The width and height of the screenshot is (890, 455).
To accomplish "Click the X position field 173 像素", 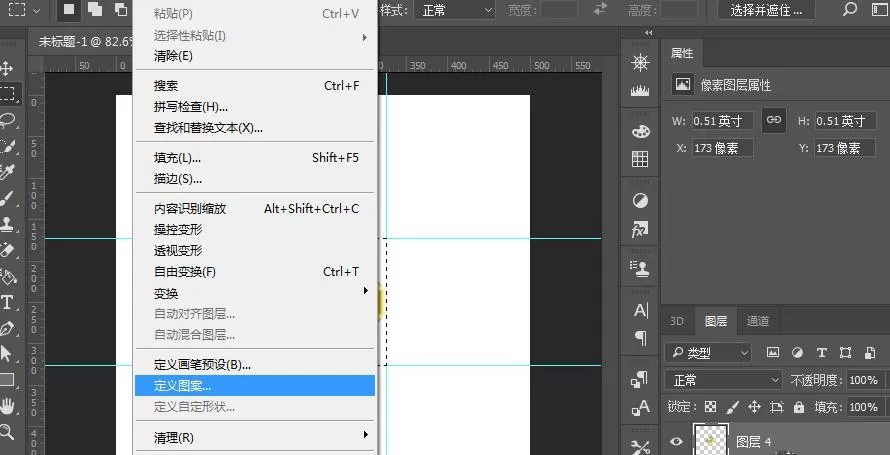I will 723,148.
